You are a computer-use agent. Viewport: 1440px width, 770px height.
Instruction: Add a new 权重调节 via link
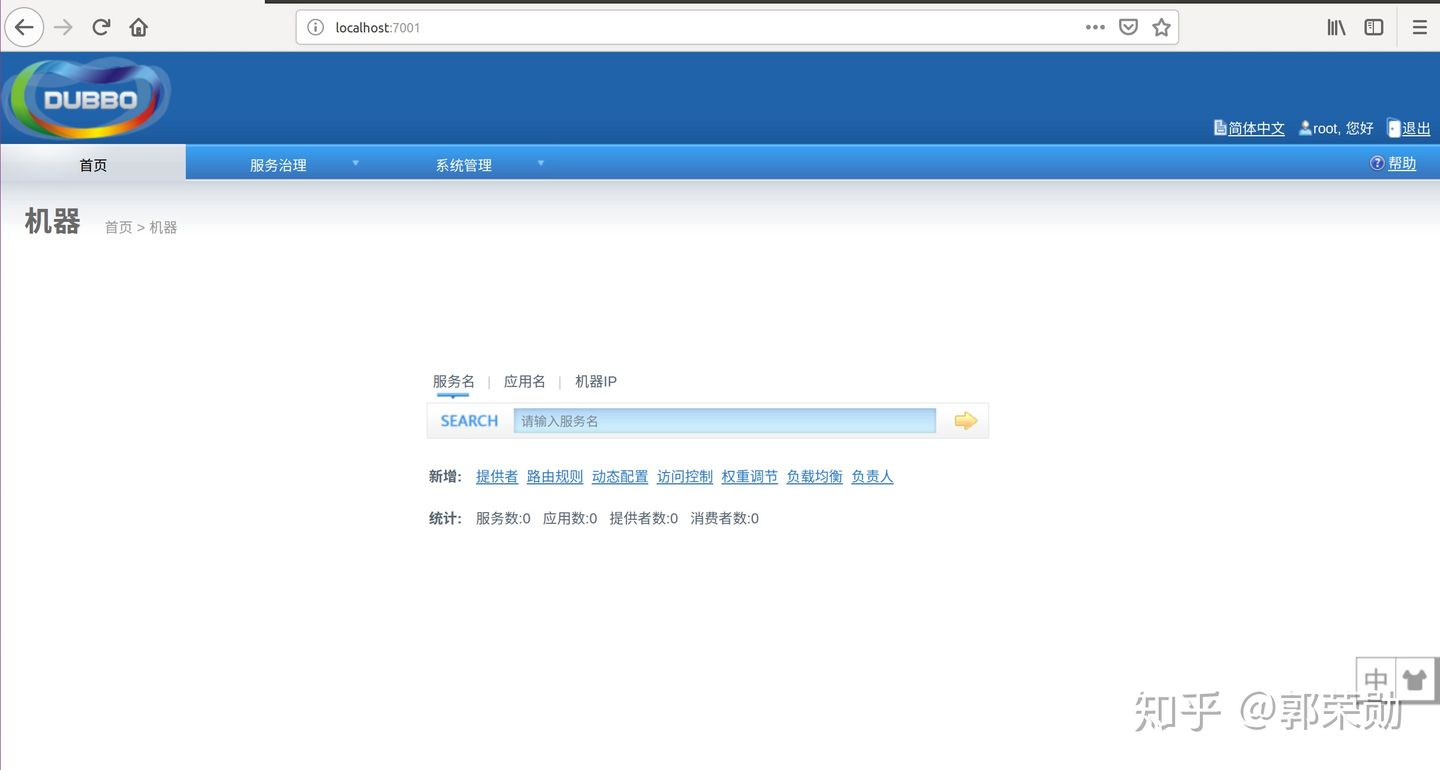[x=750, y=477]
